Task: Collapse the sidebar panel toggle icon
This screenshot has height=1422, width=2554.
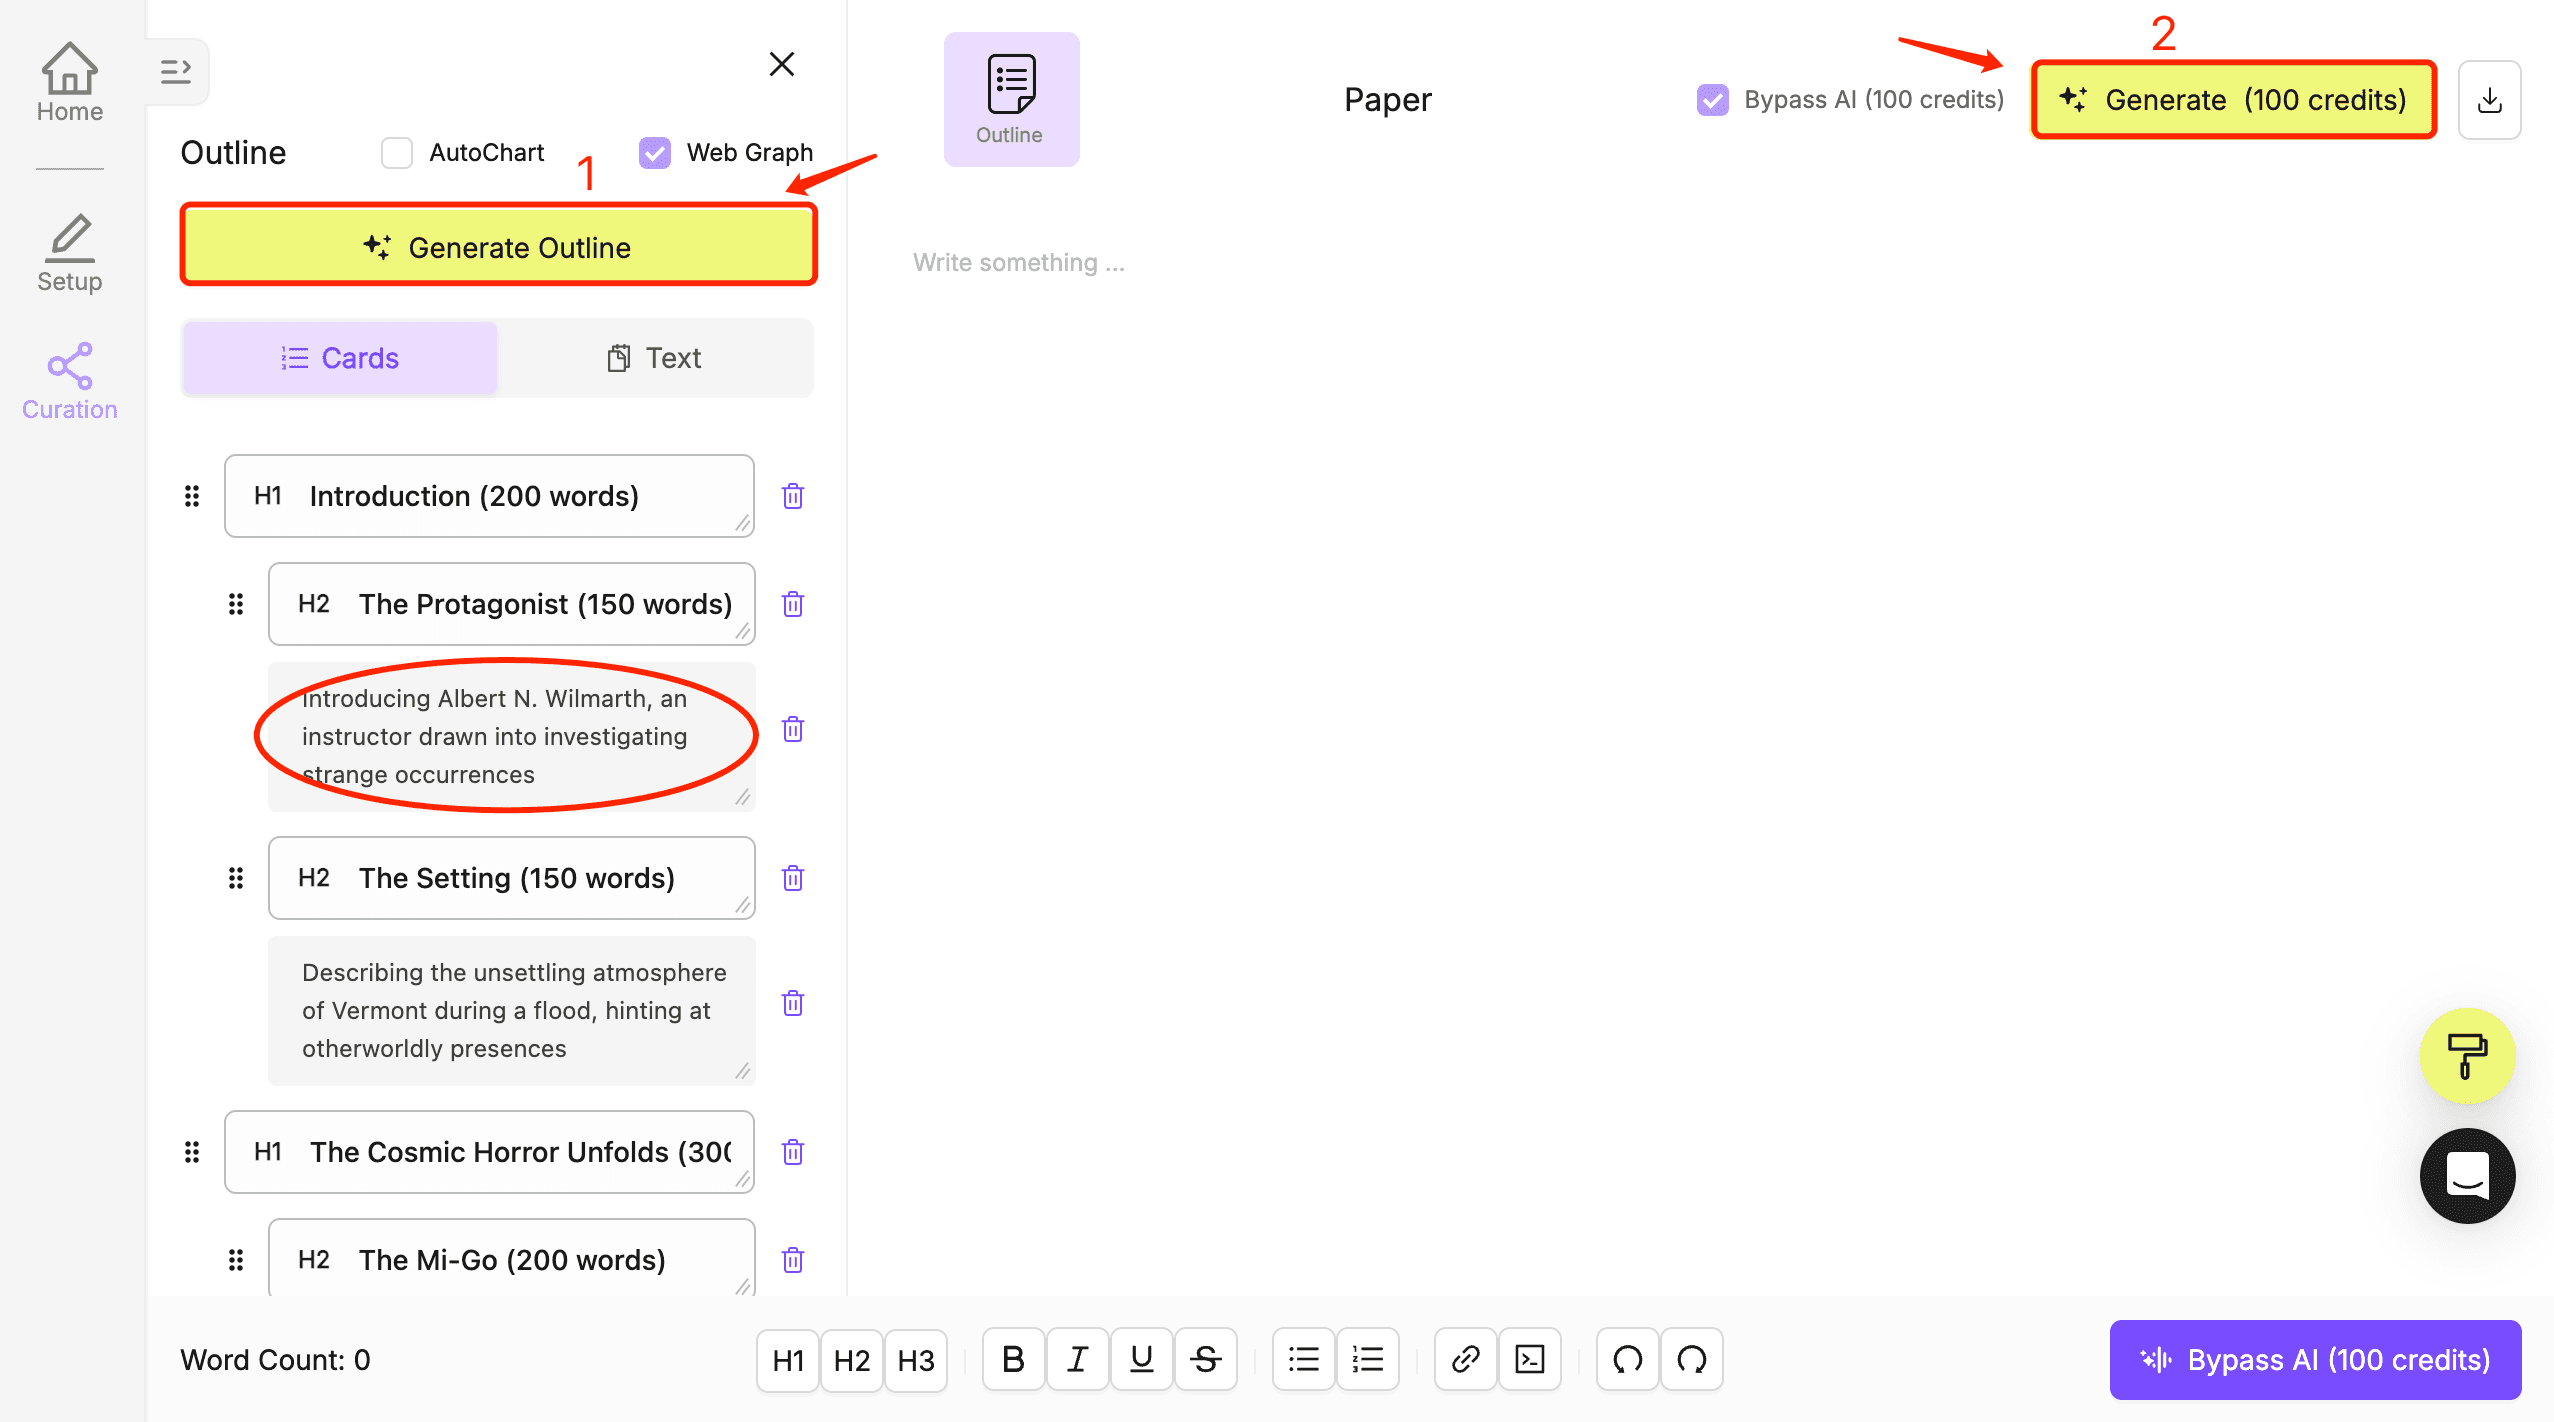Action: point(176,71)
